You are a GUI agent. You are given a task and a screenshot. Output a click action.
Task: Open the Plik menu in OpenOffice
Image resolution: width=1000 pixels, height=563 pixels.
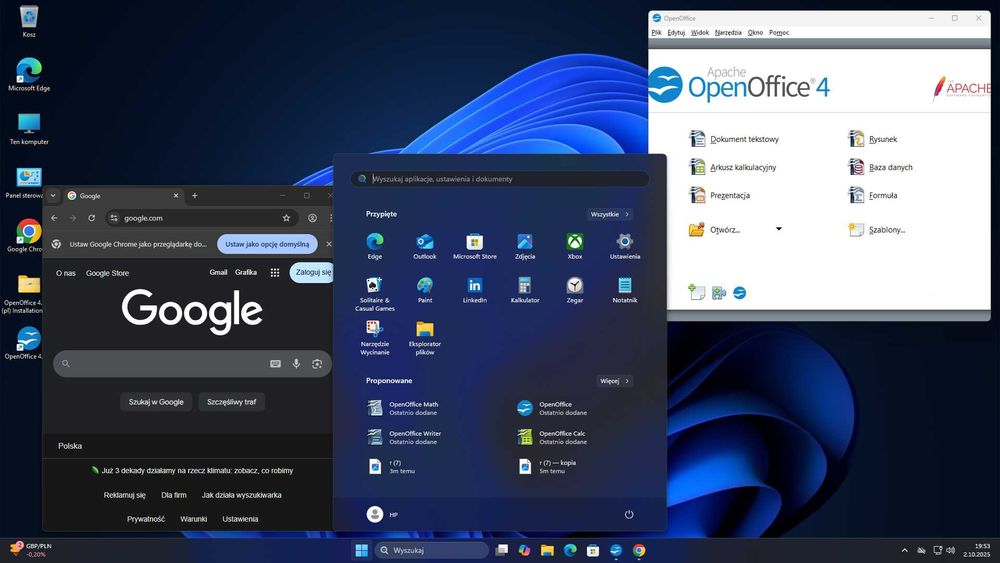coord(657,33)
